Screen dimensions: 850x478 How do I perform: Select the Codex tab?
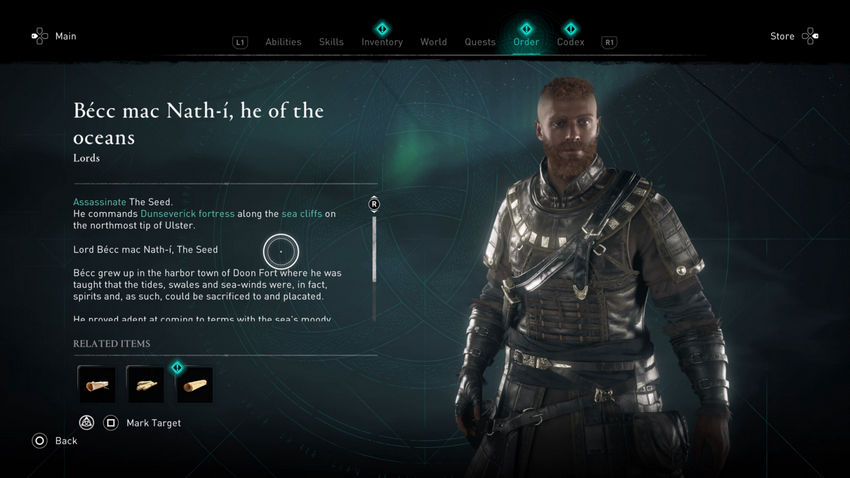[570, 42]
